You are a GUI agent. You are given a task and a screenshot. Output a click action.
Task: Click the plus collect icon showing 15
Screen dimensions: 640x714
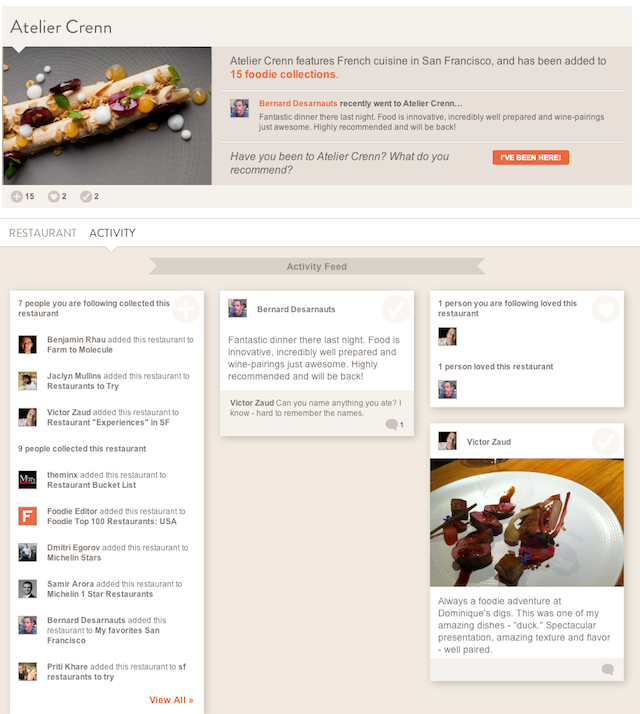[x=17, y=196]
